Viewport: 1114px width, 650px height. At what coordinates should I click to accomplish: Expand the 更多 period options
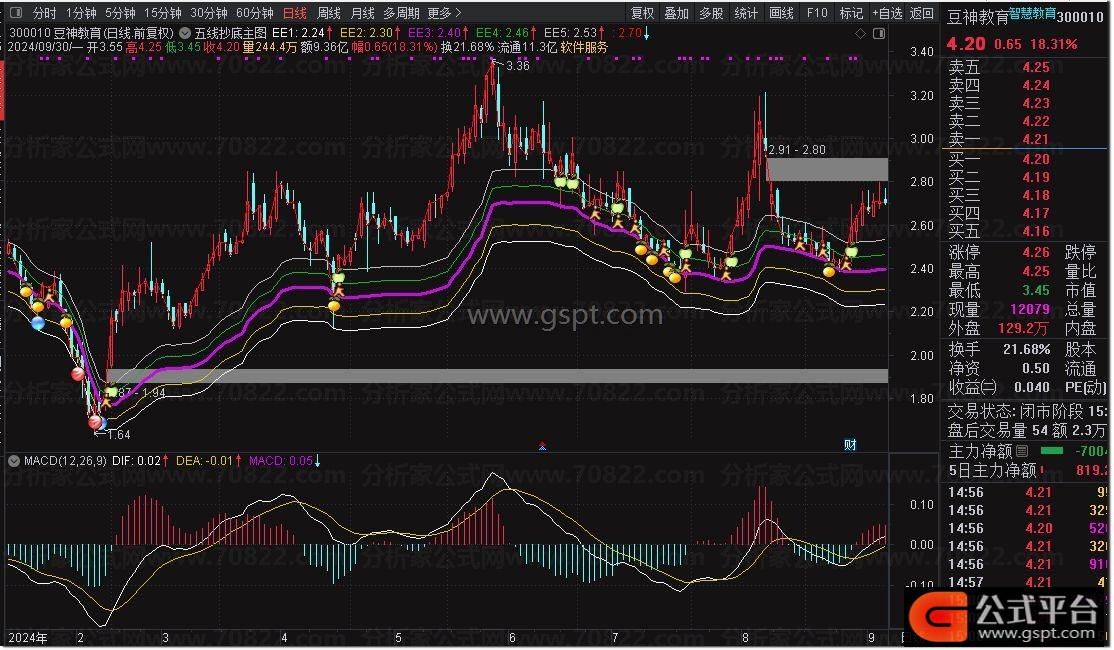pos(444,13)
